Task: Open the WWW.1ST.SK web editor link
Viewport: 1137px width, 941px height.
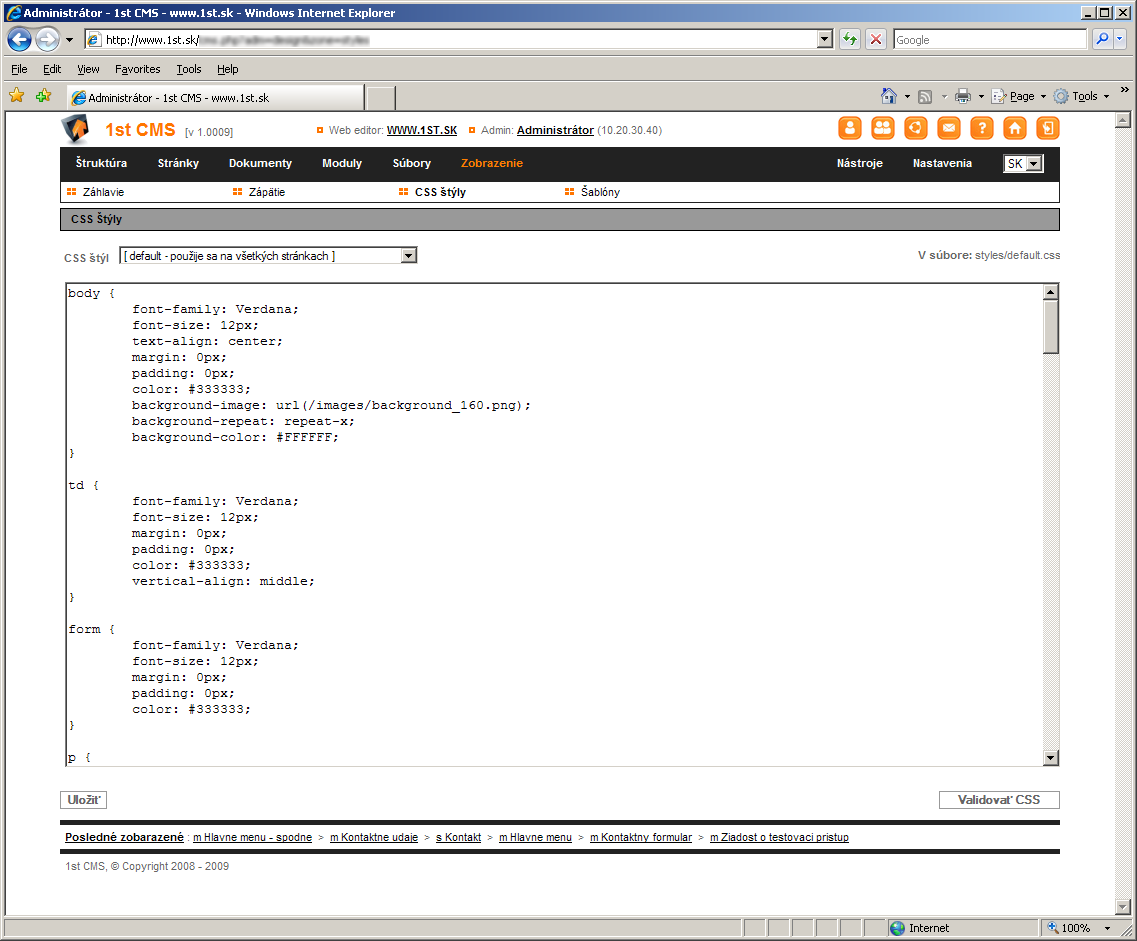Action: click(421, 130)
